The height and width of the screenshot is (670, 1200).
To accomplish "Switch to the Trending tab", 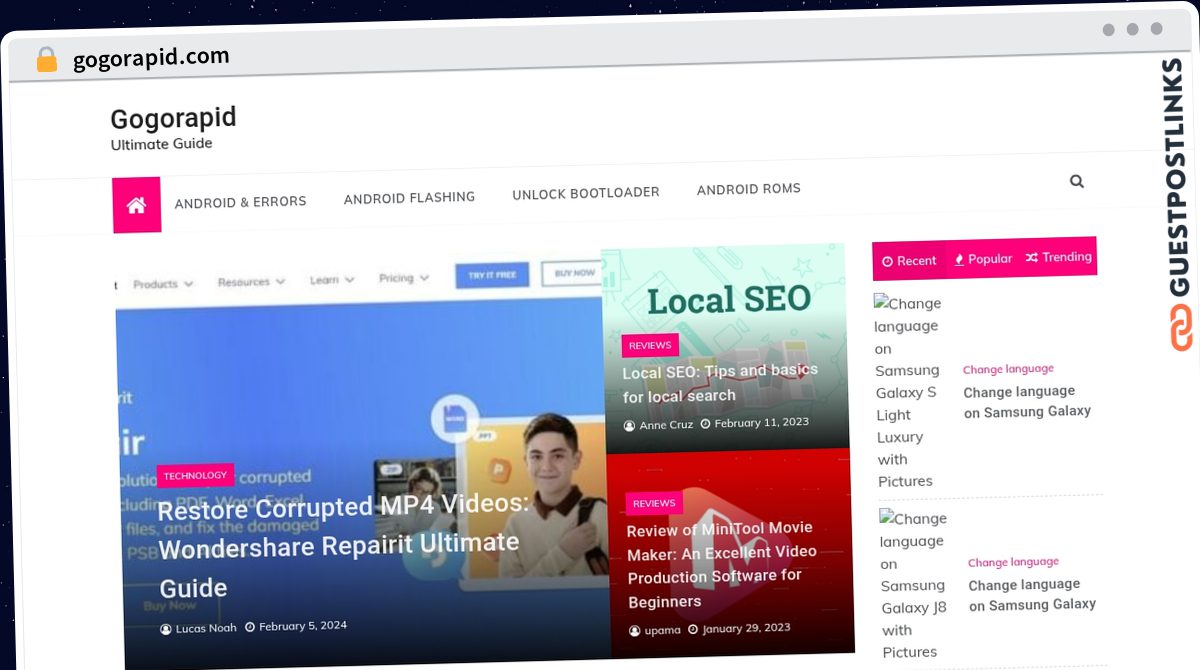I will pyautogui.click(x=1058, y=257).
